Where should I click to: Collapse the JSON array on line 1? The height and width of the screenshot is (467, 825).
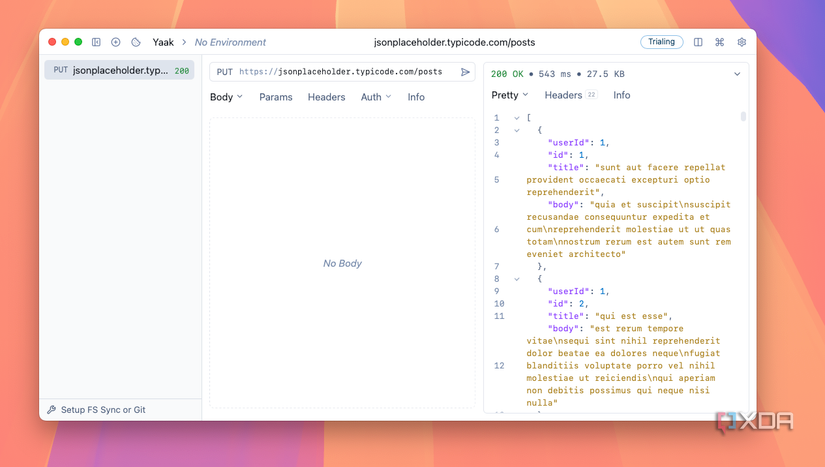(x=517, y=118)
